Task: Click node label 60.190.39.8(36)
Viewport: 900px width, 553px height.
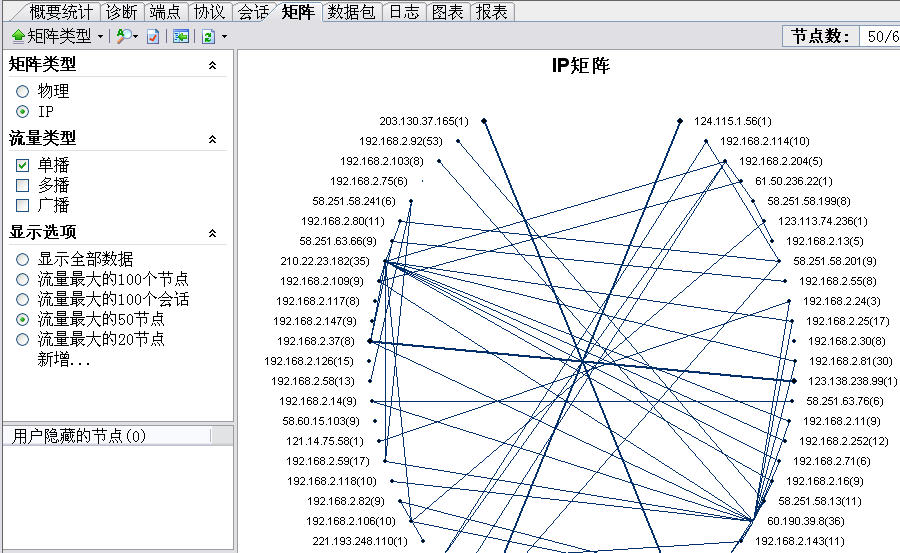Action: point(805,521)
